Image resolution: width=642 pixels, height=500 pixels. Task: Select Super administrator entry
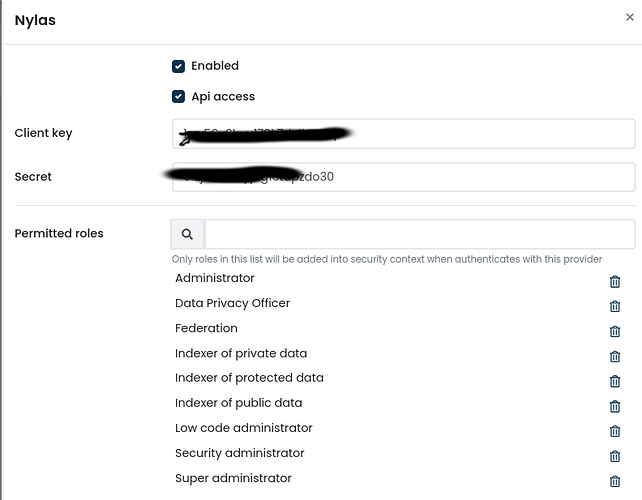point(233,478)
